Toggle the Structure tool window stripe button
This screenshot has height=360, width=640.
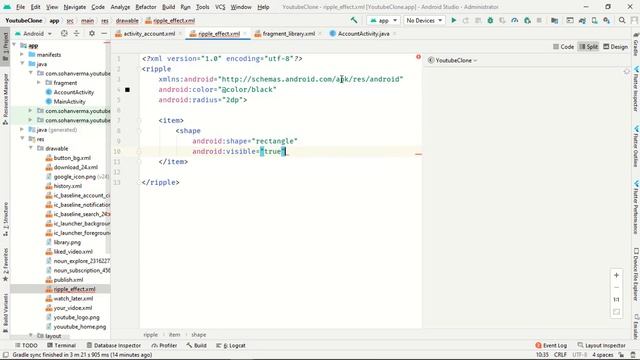click(5, 218)
